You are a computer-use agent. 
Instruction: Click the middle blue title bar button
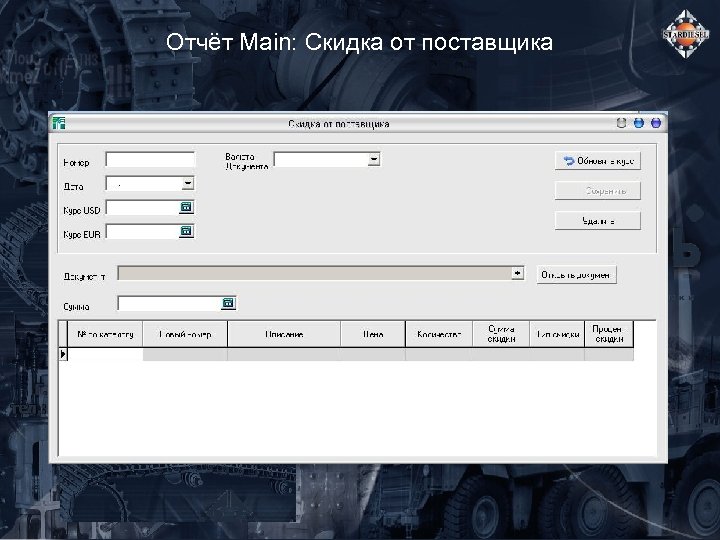click(x=639, y=123)
